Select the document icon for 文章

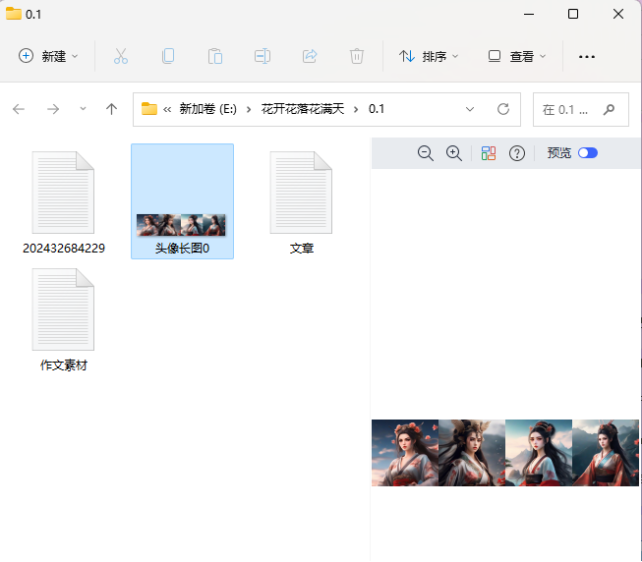pyautogui.click(x=301, y=192)
